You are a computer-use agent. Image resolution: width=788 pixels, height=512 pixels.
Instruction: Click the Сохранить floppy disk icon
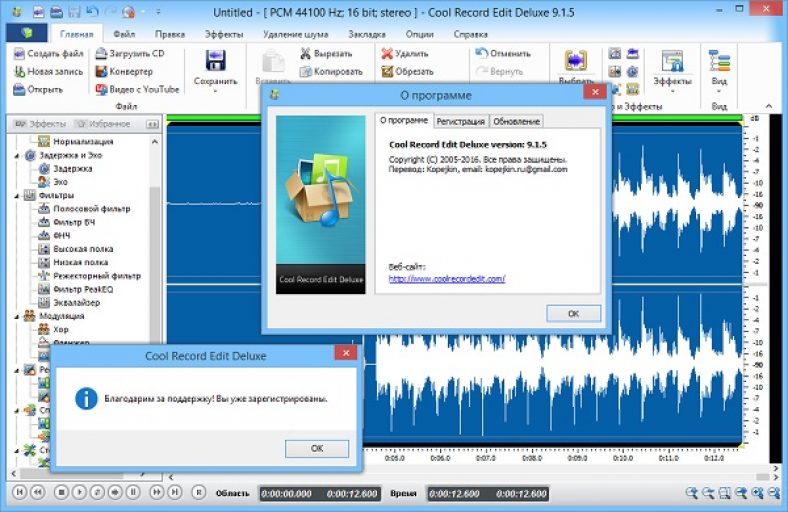215,60
